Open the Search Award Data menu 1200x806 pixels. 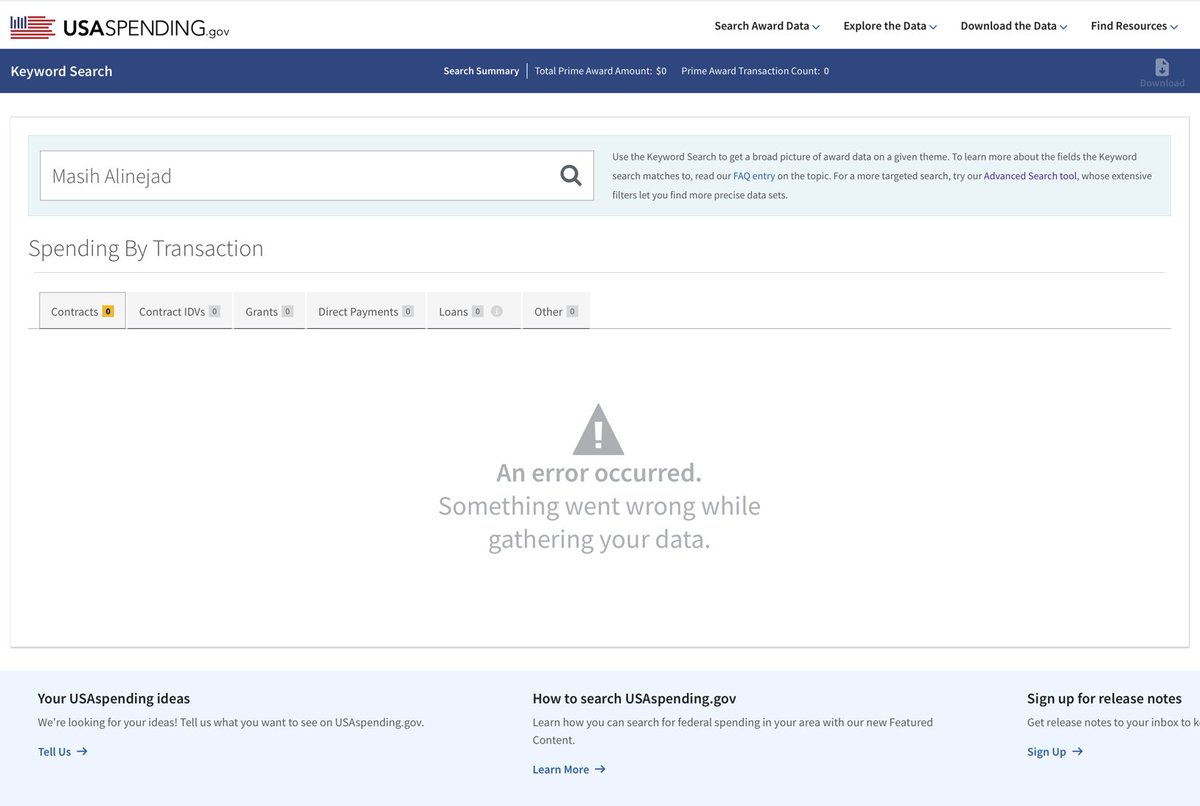pos(767,26)
